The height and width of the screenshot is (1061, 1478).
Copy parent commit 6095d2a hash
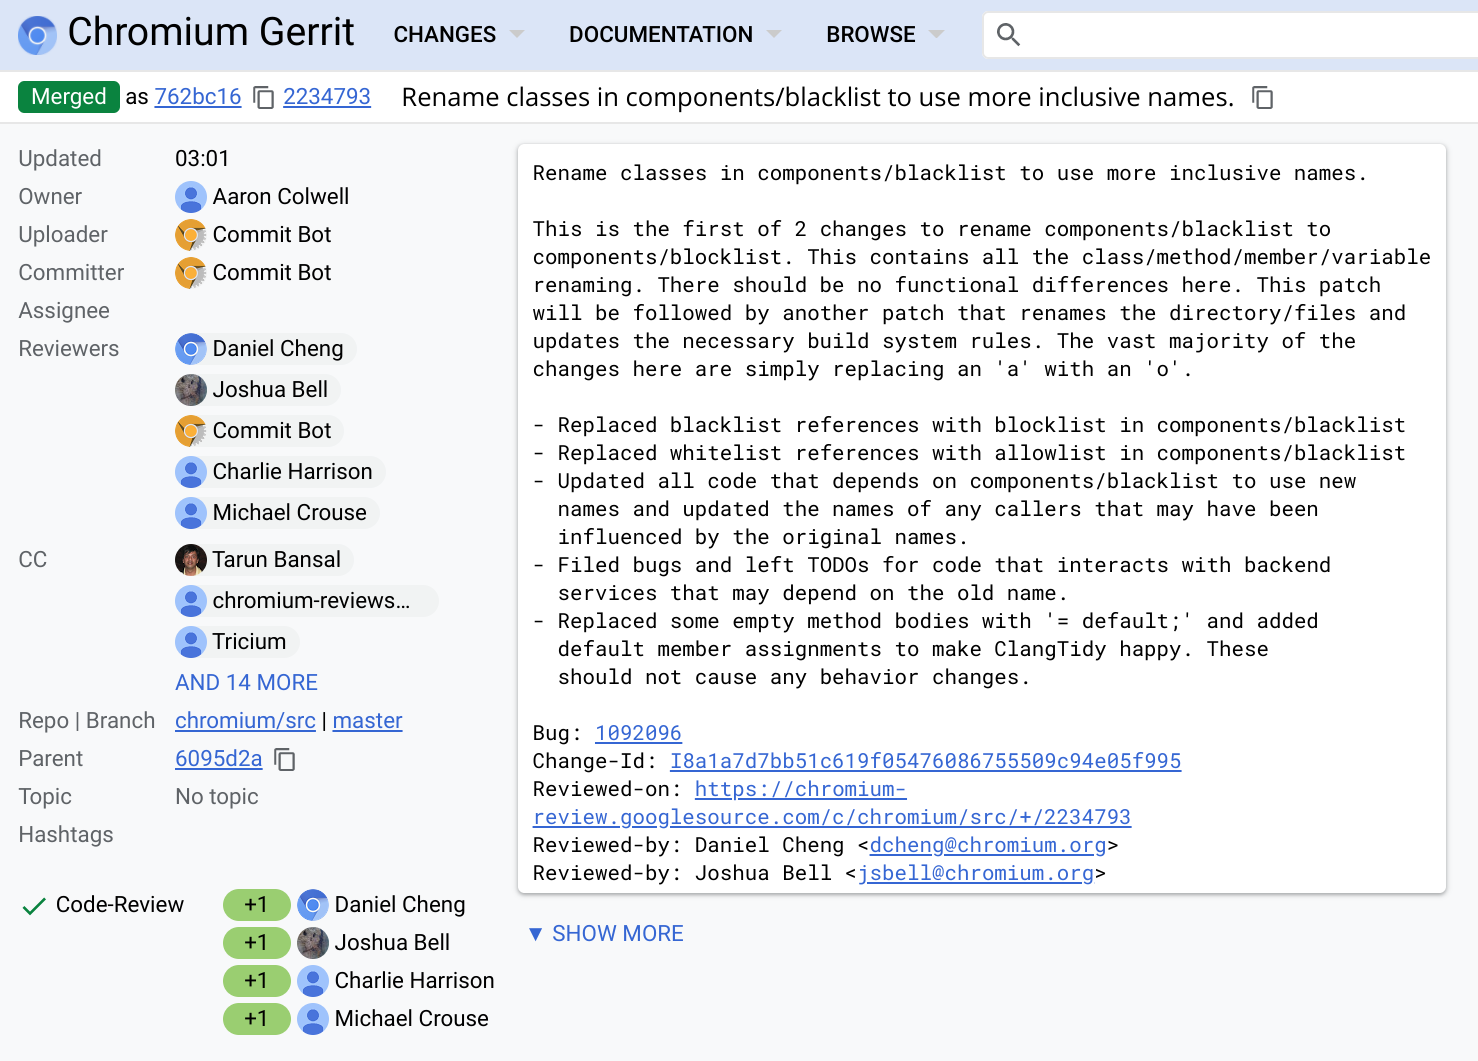pyautogui.click(x=285, y=760)
